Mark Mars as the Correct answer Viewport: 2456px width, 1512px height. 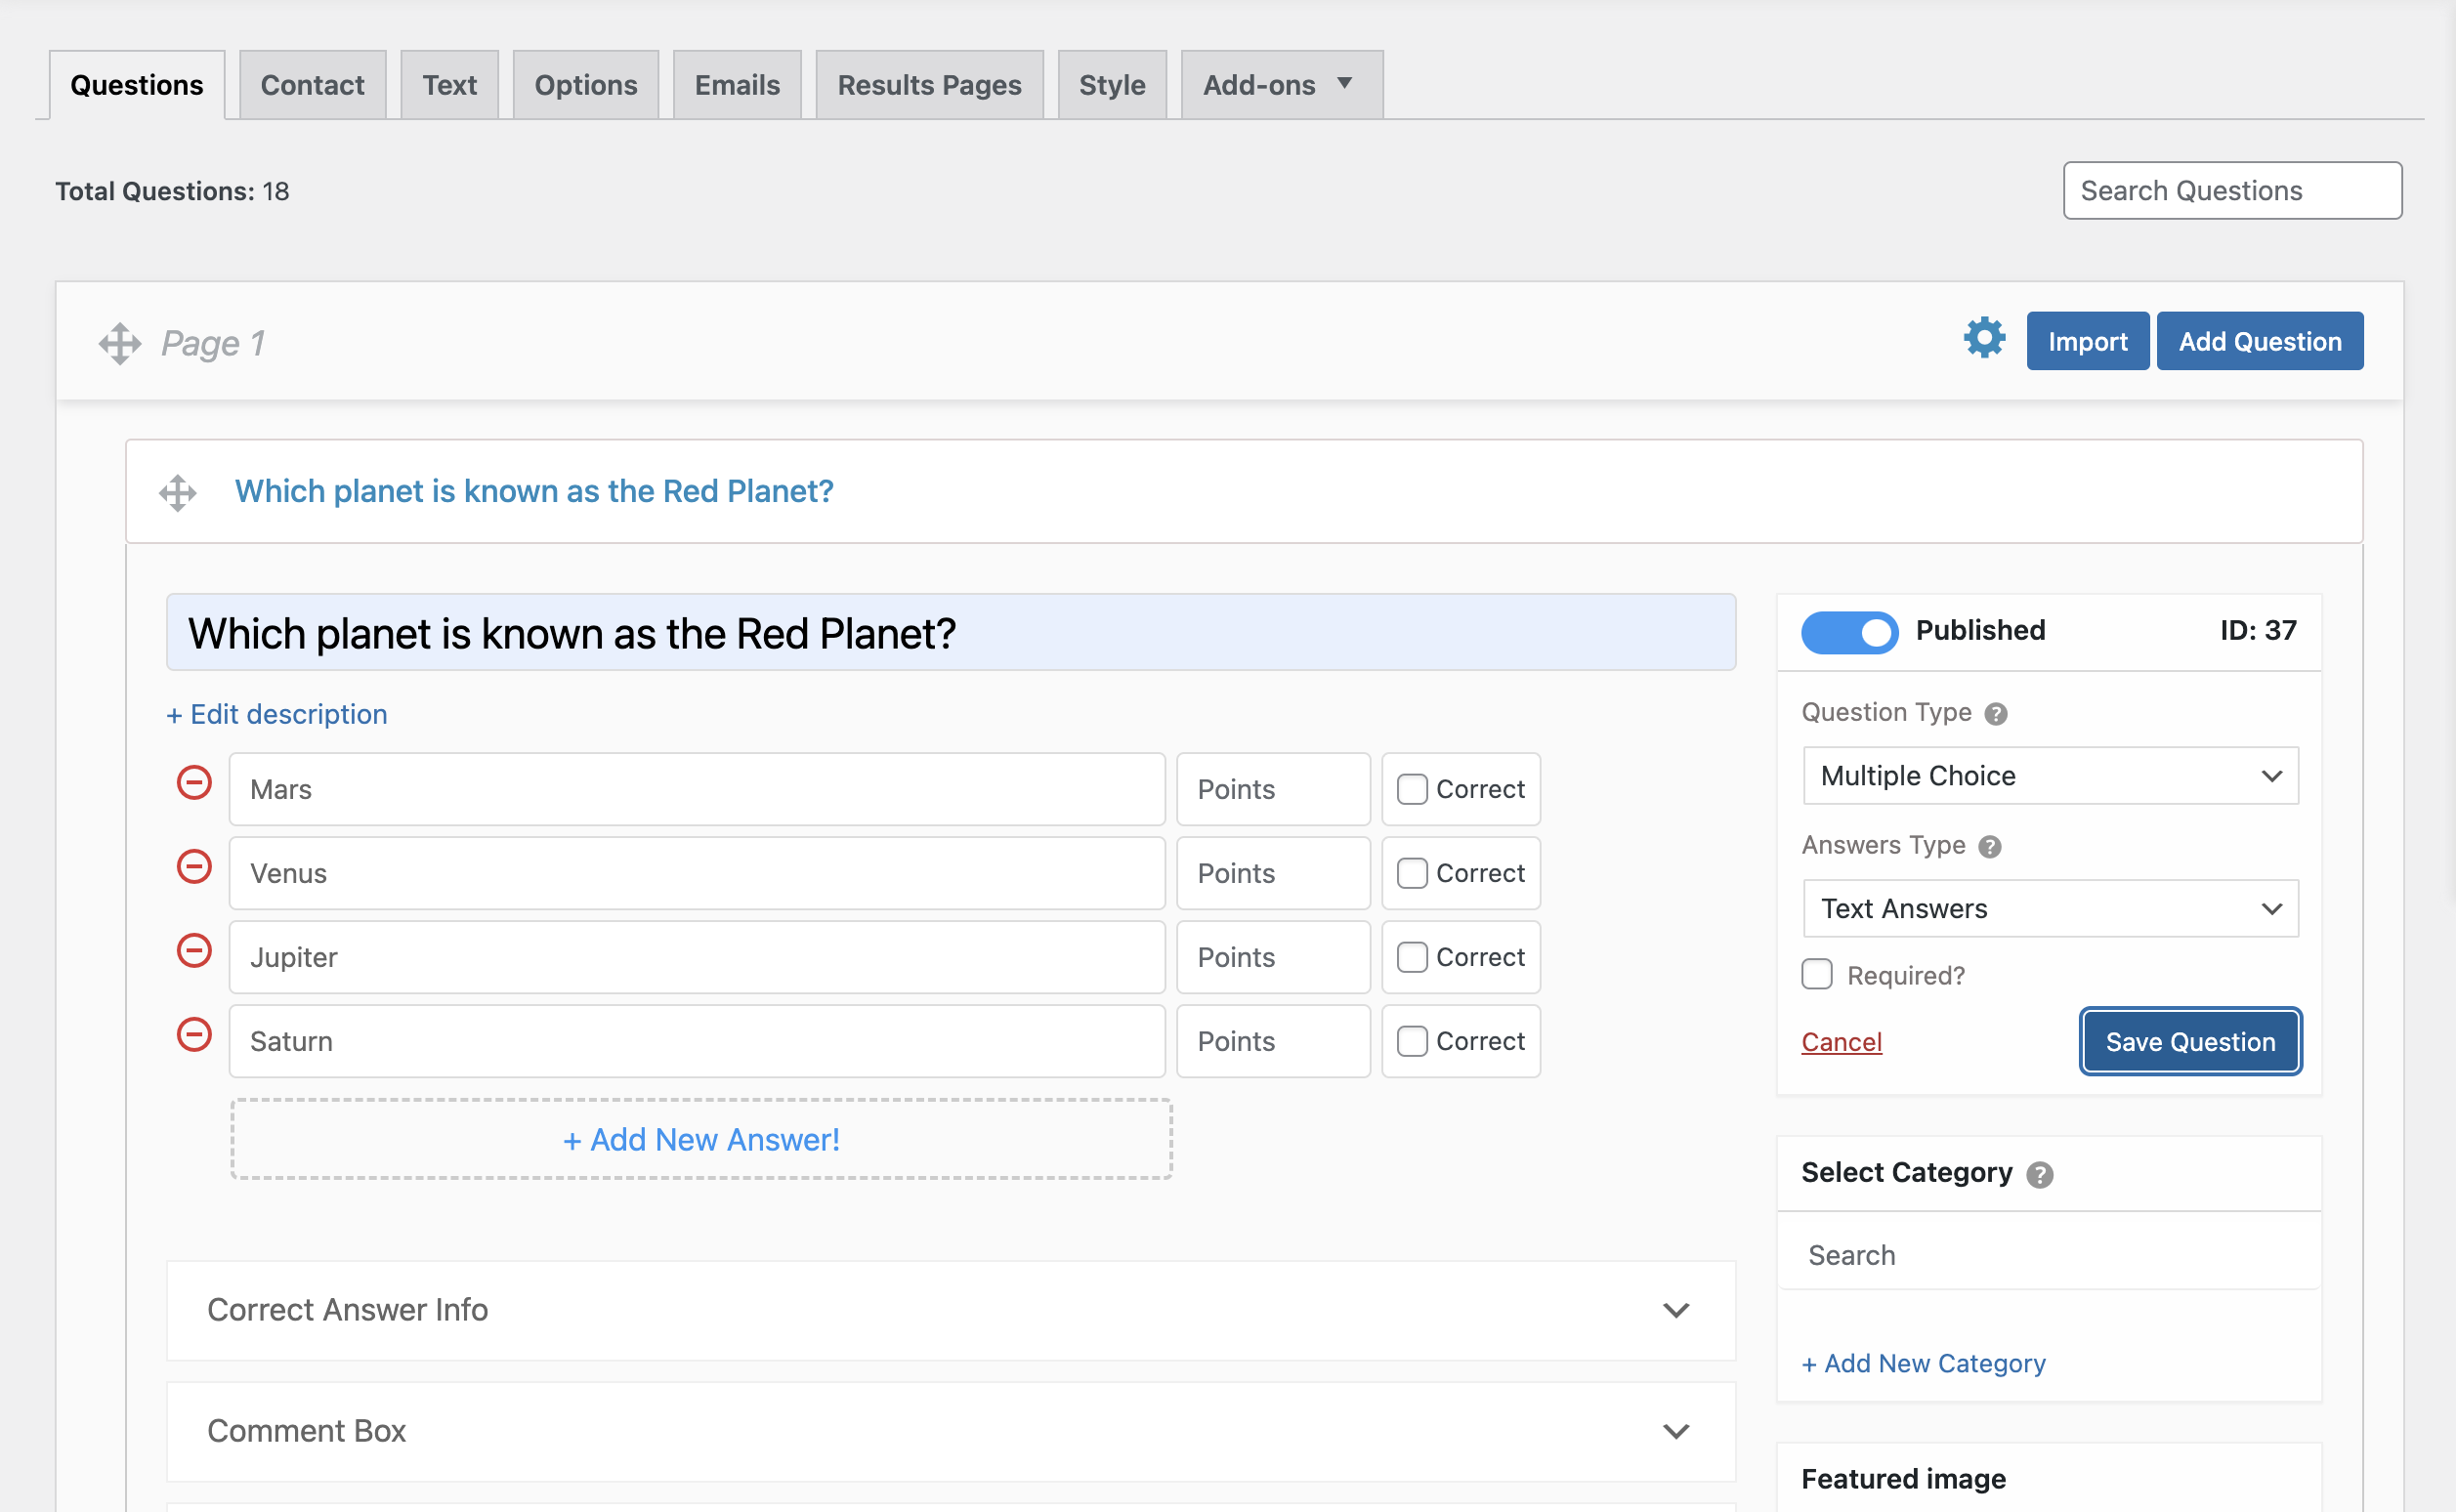(x=1411, y=789)
